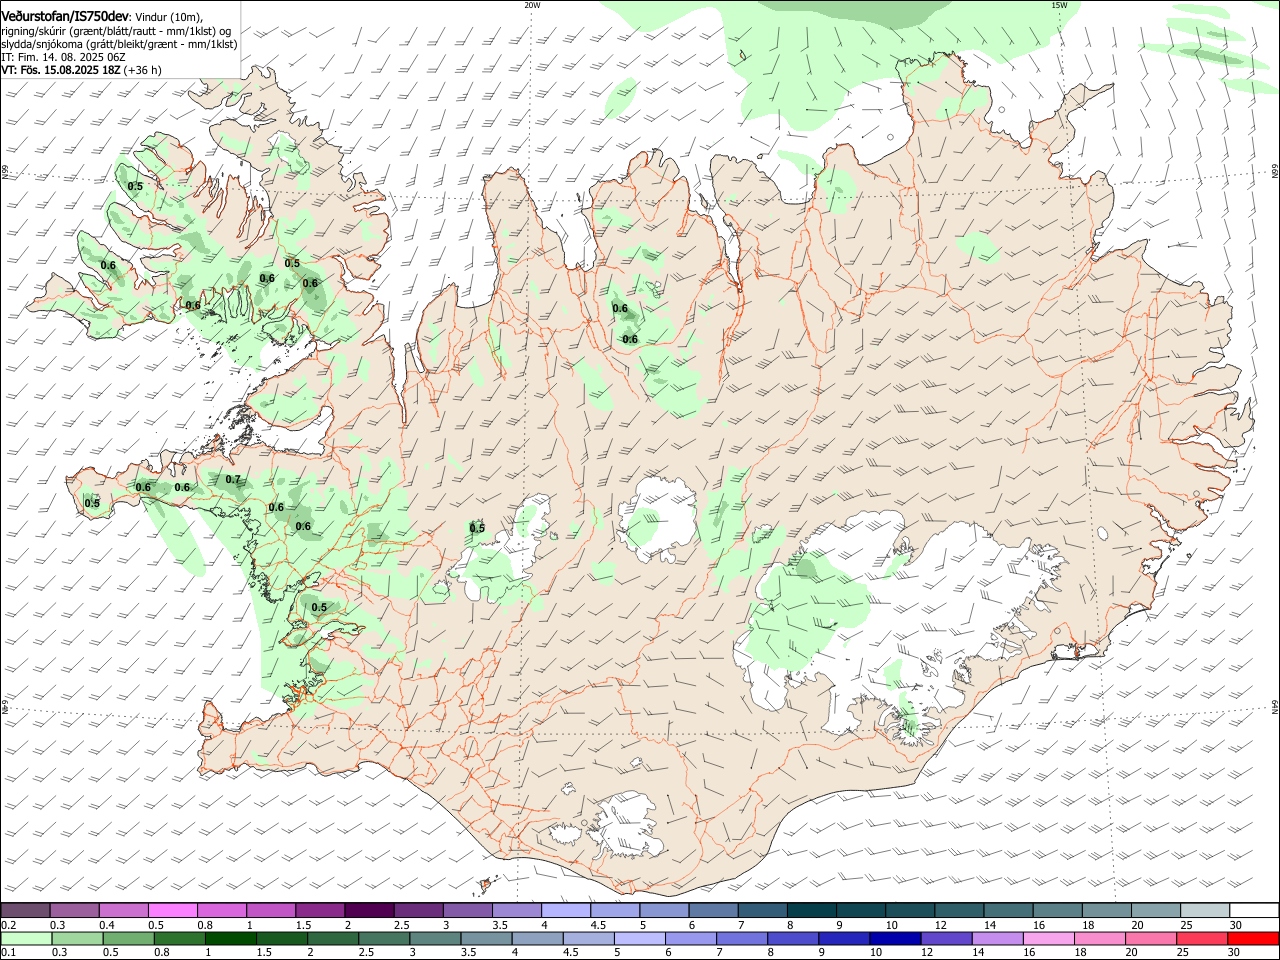Screen dimensions: 1280x960
Task: Click the 'IT: Fim. 14. 08. 2025 06Z' line
Action: pyautogui.click(x=62, y=57)
